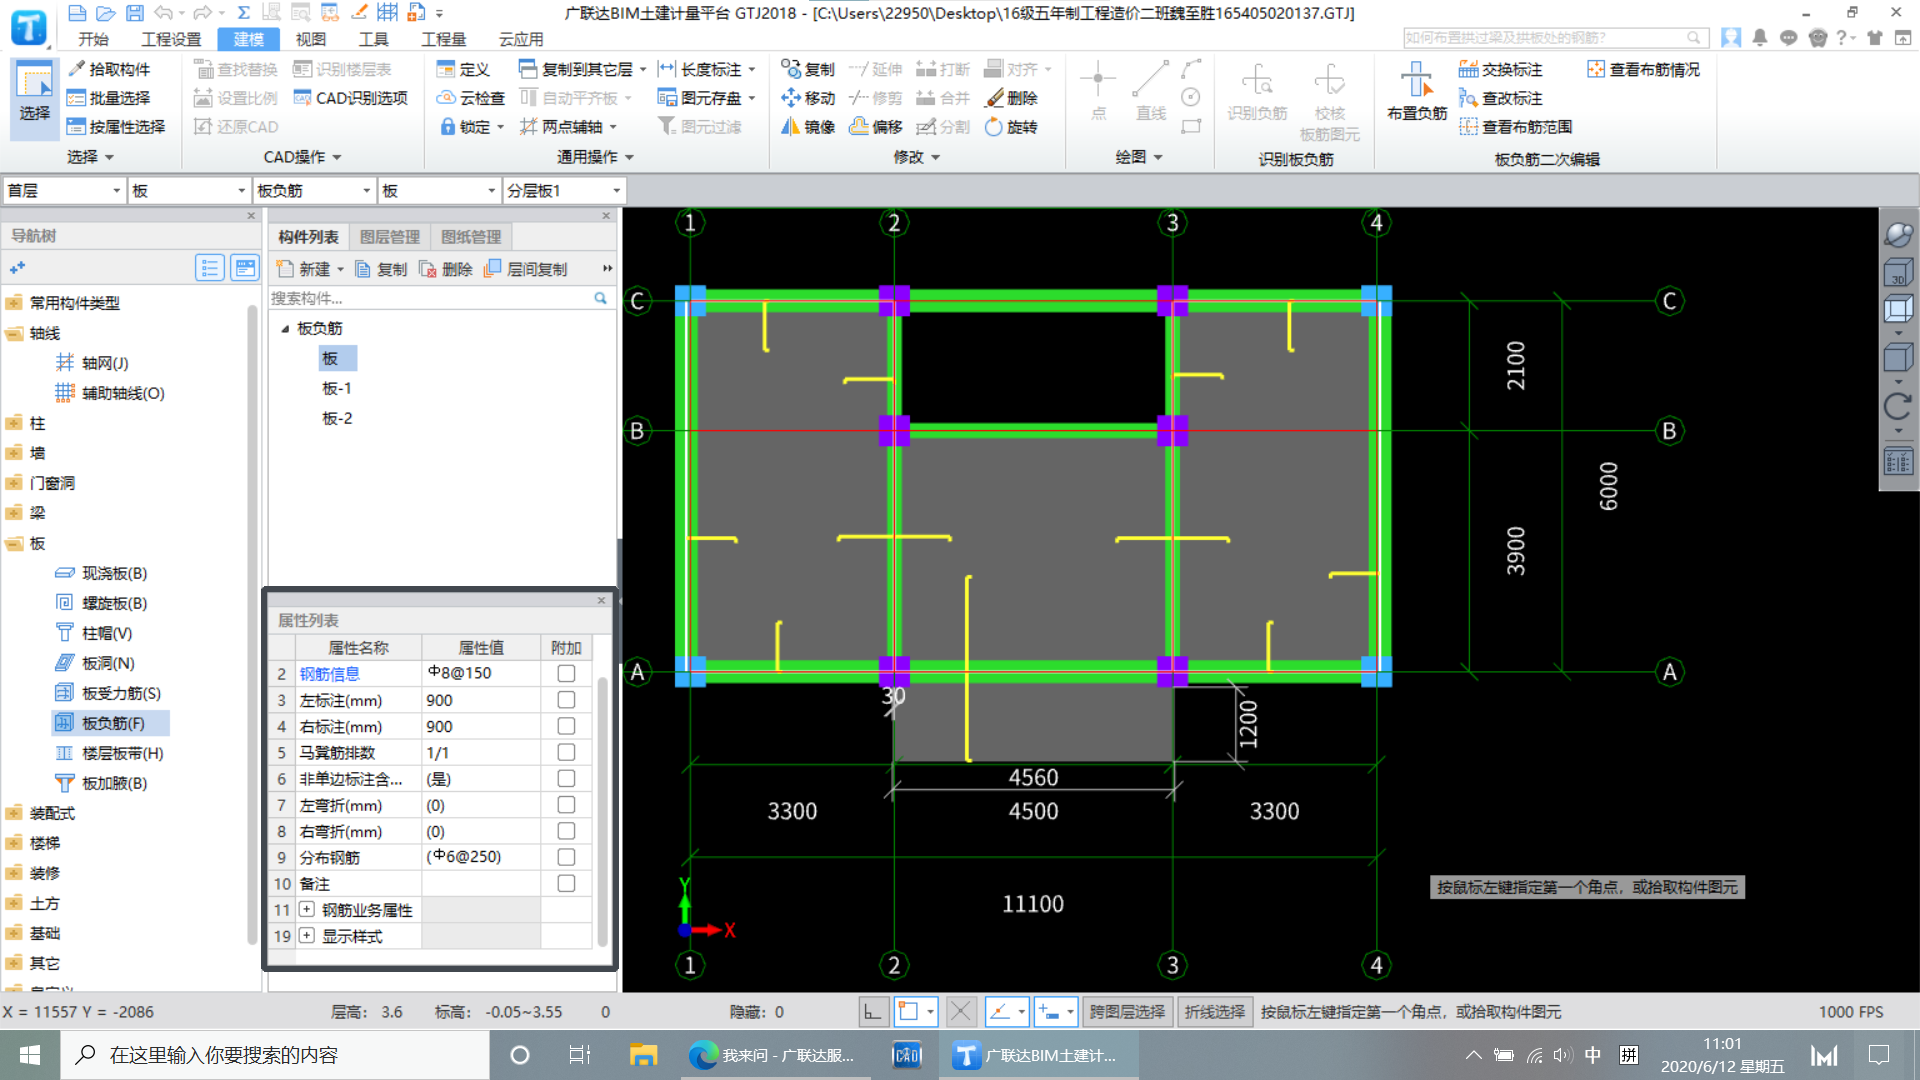Toggle checkbox for 左标注(mm) row
Viewport: 1920px width, 1080px height.
point(566,699)
